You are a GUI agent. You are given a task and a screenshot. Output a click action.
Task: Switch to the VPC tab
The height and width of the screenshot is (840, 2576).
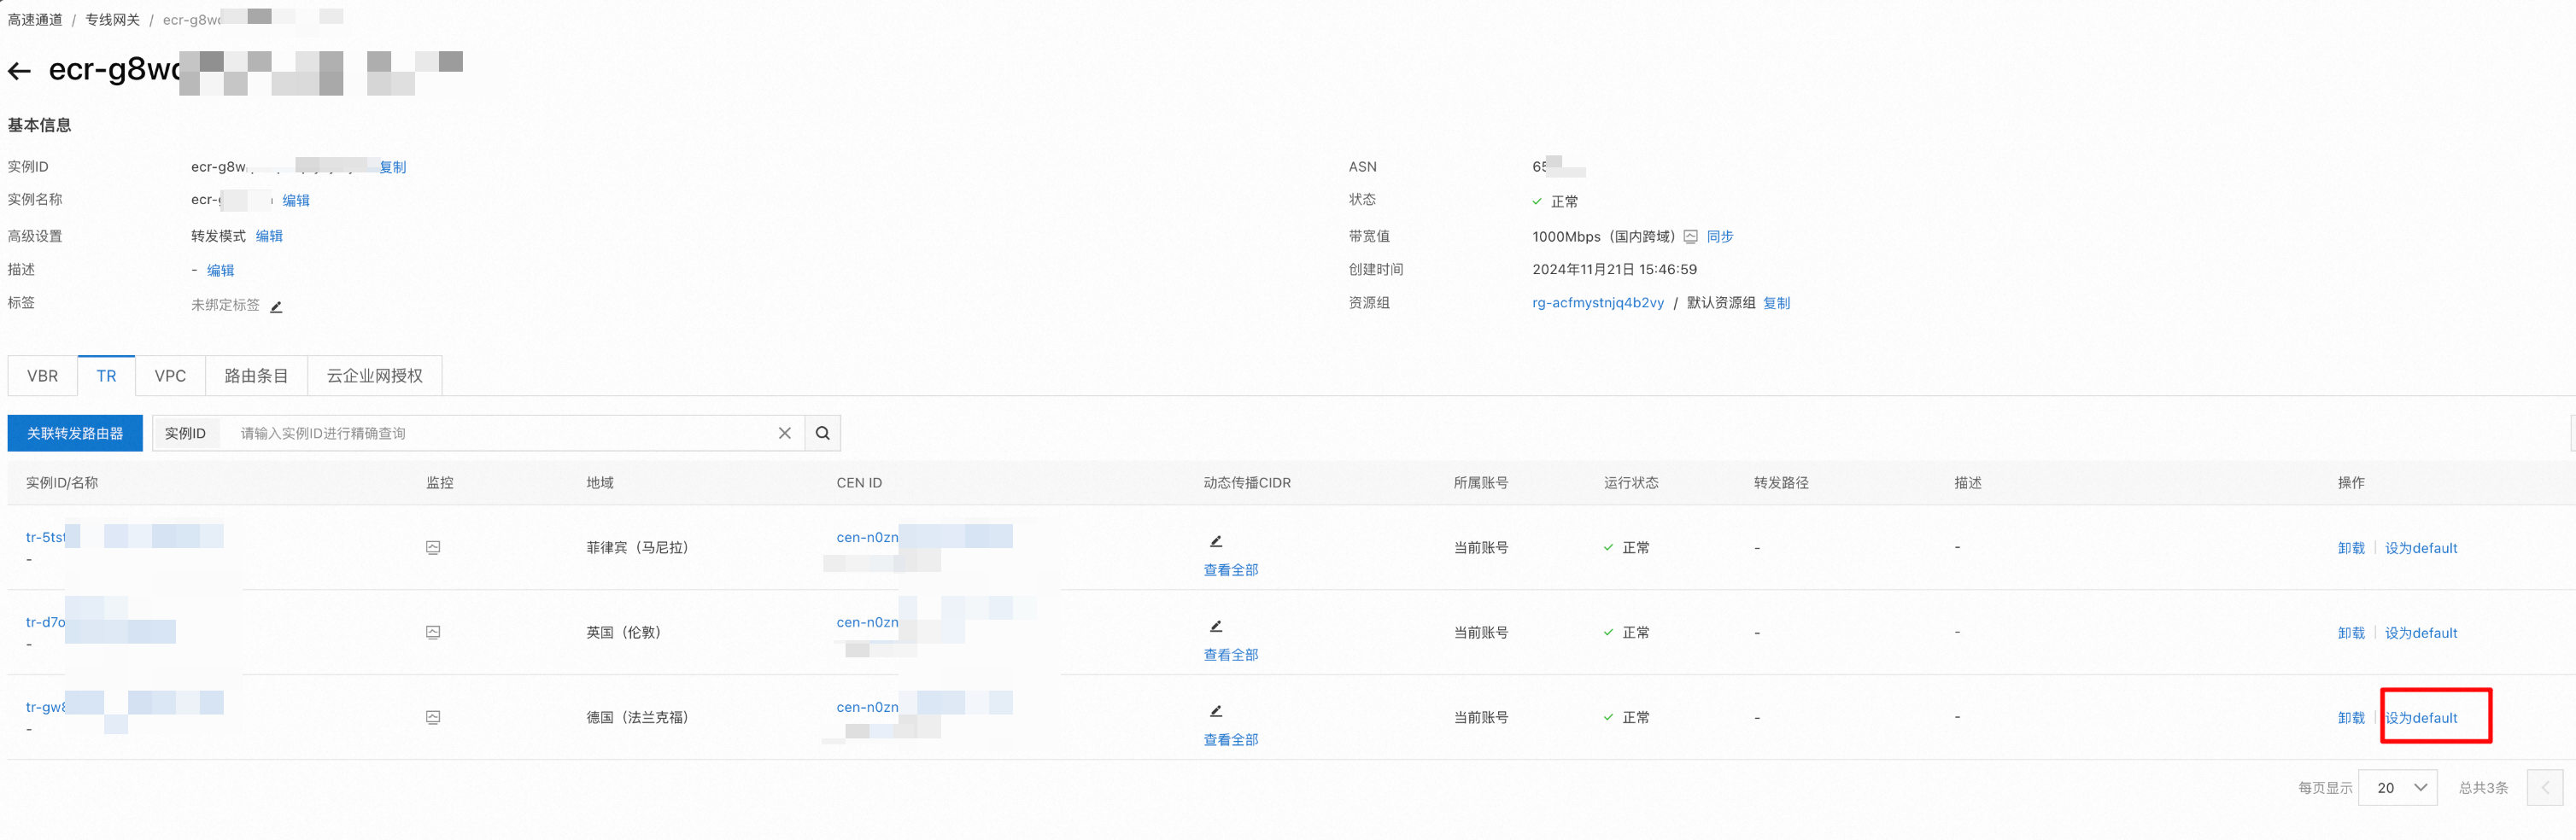(170, 376)
